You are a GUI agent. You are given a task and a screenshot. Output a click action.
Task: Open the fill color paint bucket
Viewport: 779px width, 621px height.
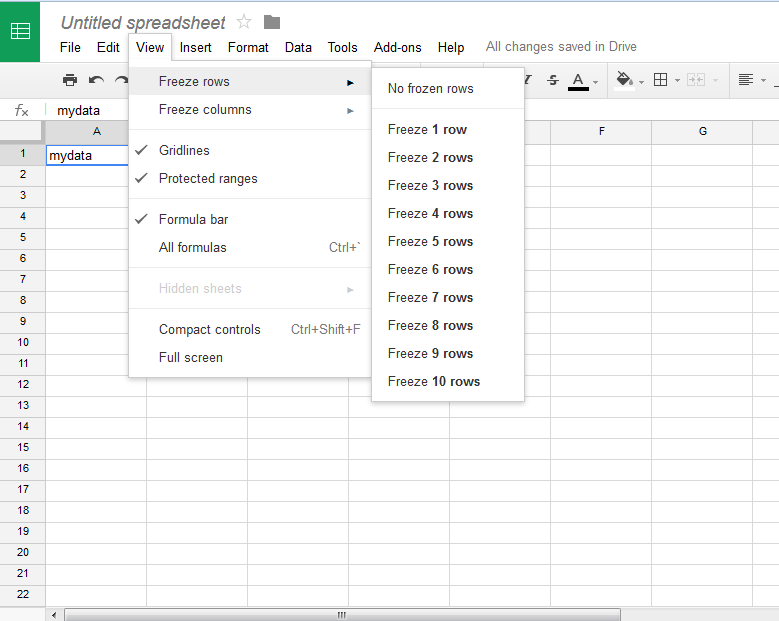tap(624, 80)
